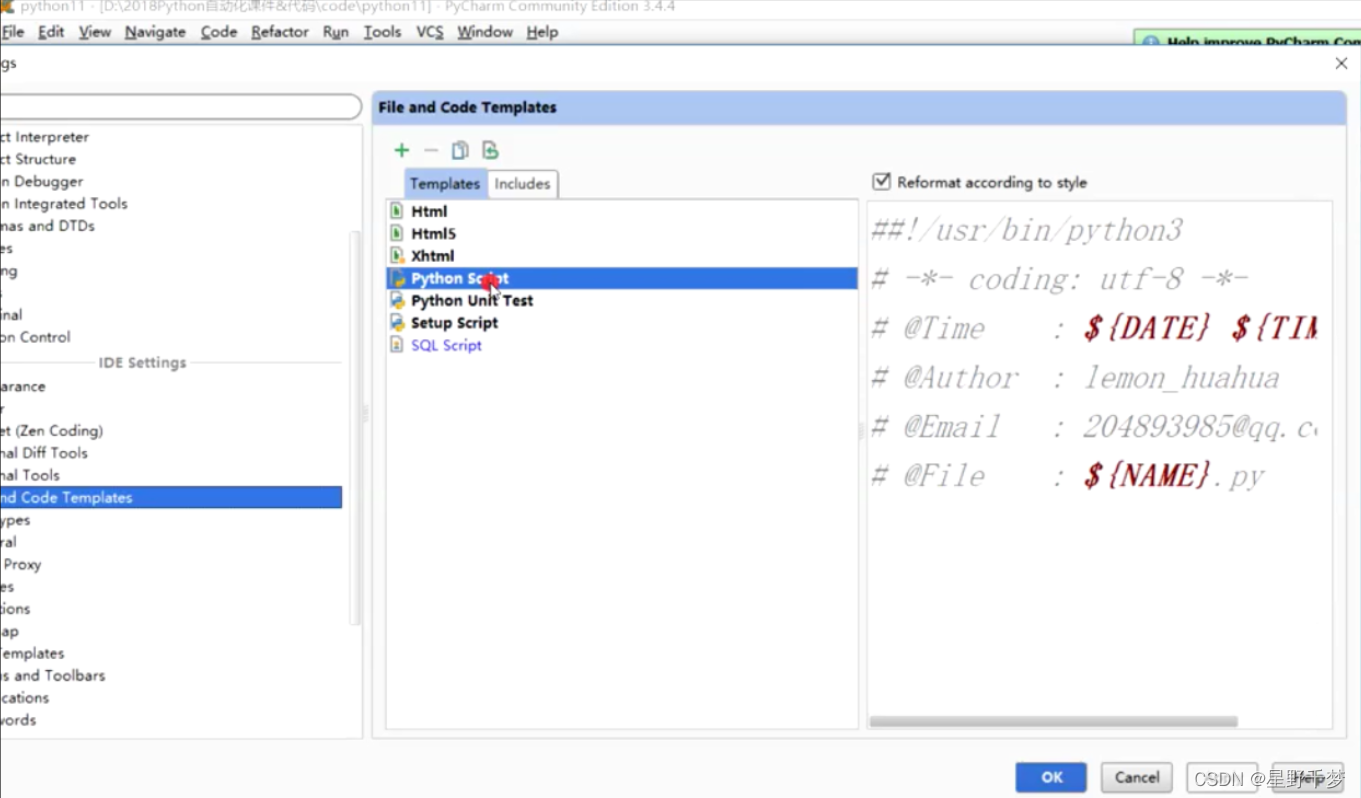Select the Html template

click(x=429, y=211)
